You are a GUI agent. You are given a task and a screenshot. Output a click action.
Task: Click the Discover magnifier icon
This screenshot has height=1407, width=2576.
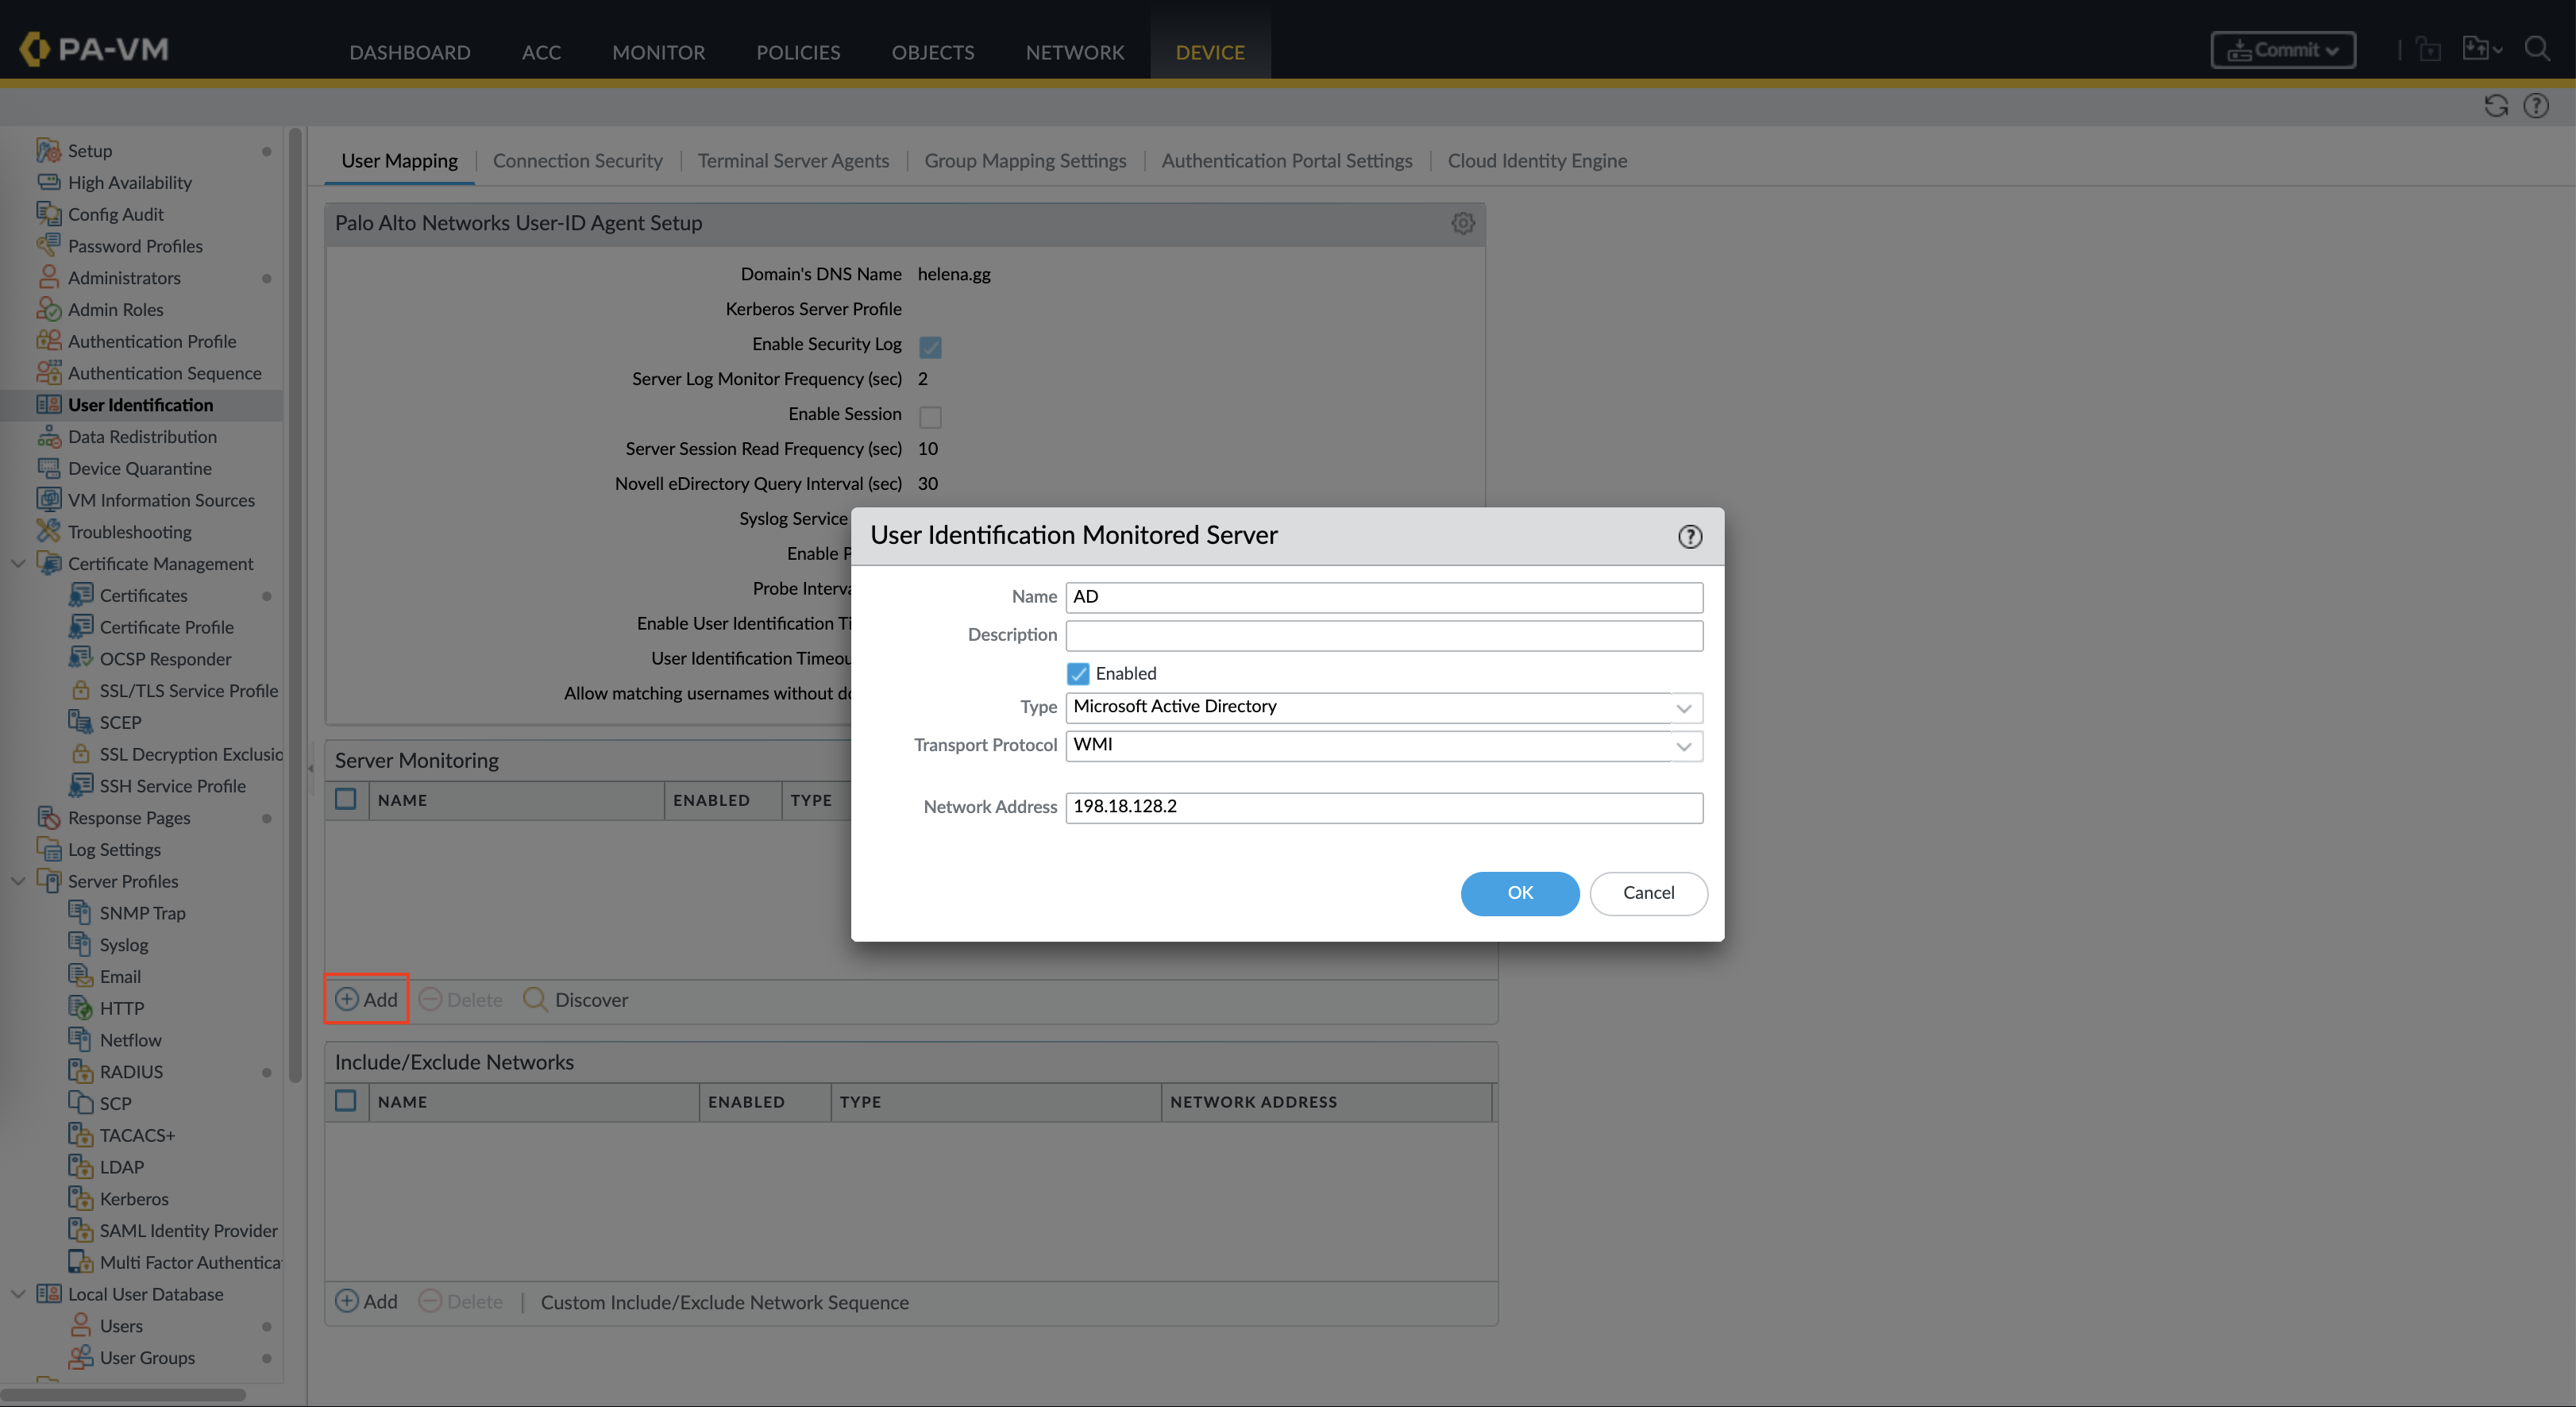pyautogui.click(x=535, y=999)
